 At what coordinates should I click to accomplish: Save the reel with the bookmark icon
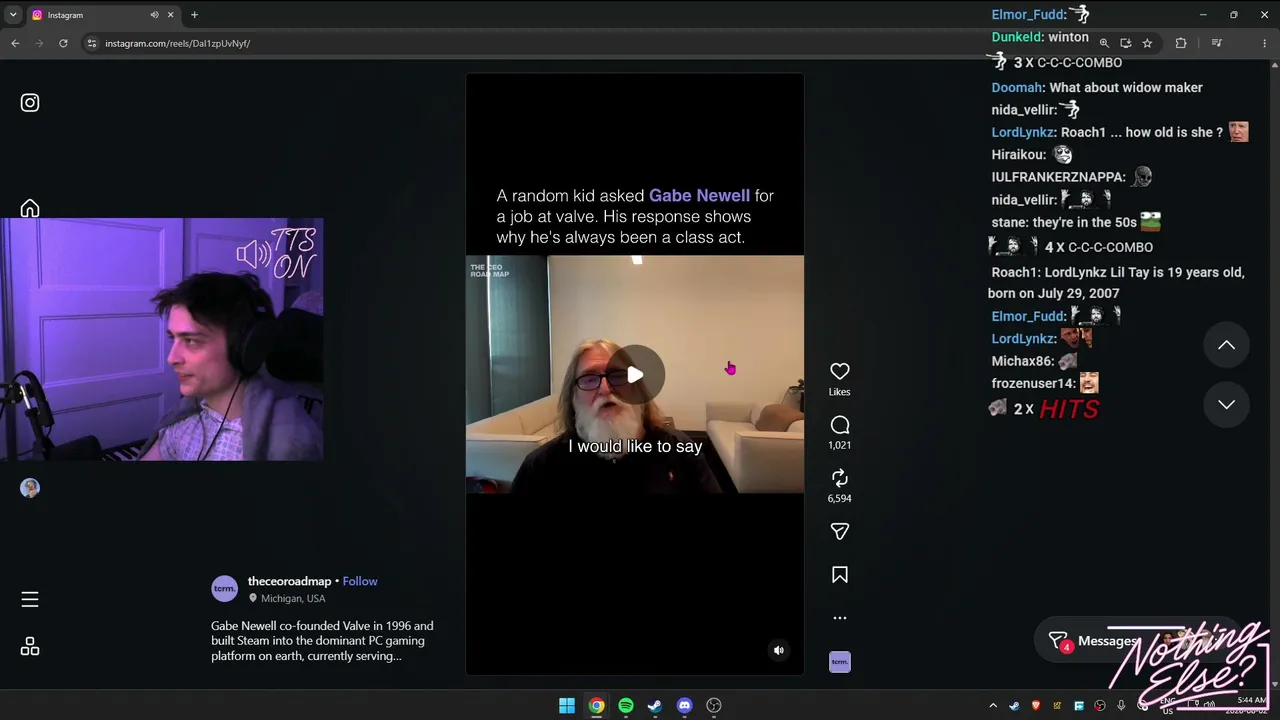pos(840,575)
